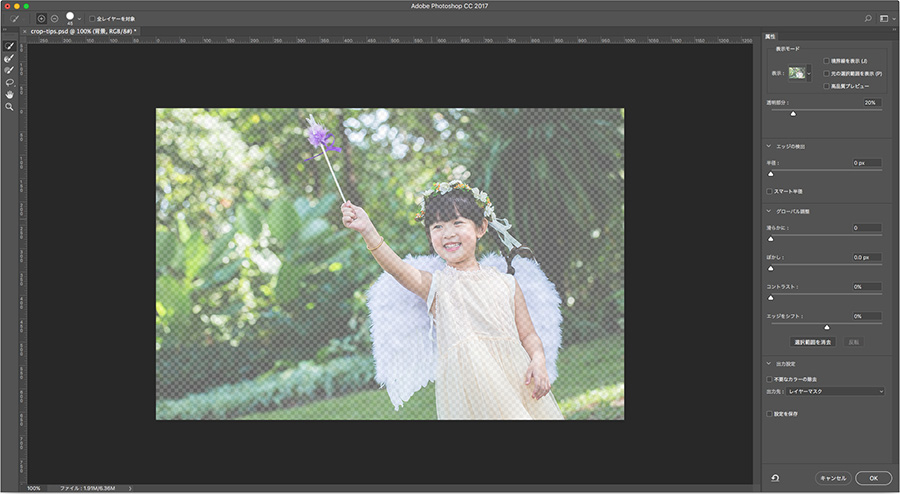Switch to the 属性 panel tab
The height and width of the screenshot is (494, 900).
tap(770, 36)
